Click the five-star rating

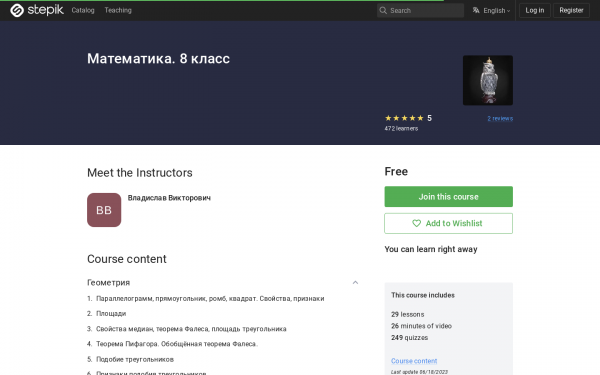tap(404, 118)
